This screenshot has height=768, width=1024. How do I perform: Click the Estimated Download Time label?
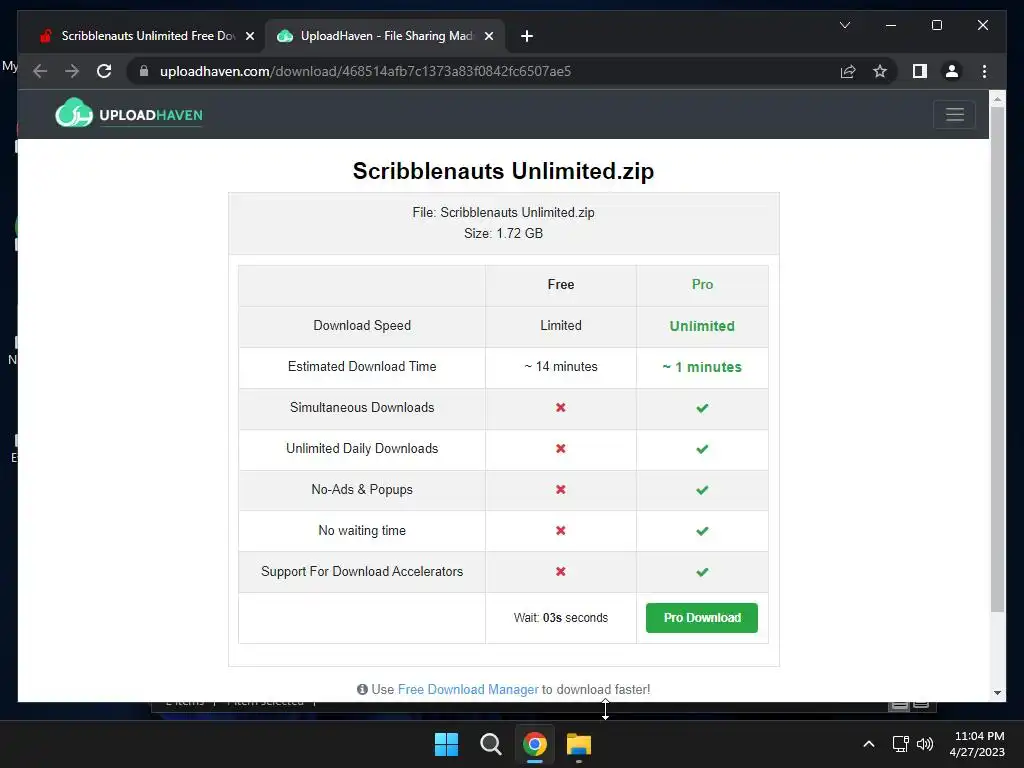coord(362,366)
